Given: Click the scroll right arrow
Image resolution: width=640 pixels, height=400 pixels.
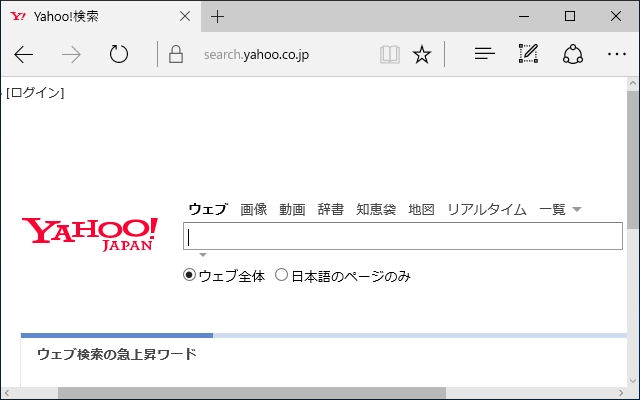Looking at the screenshot, I should click(x=621, y=393).
